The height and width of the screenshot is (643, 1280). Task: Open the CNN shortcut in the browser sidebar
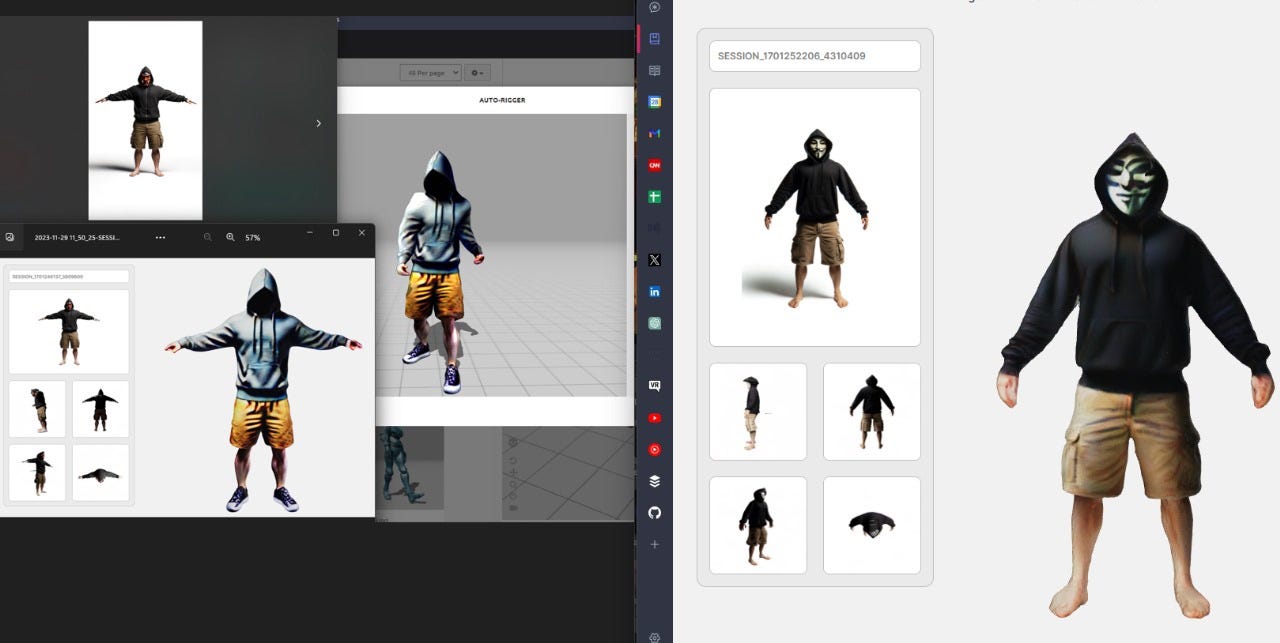pyautogui.click(x=655, y=165)
